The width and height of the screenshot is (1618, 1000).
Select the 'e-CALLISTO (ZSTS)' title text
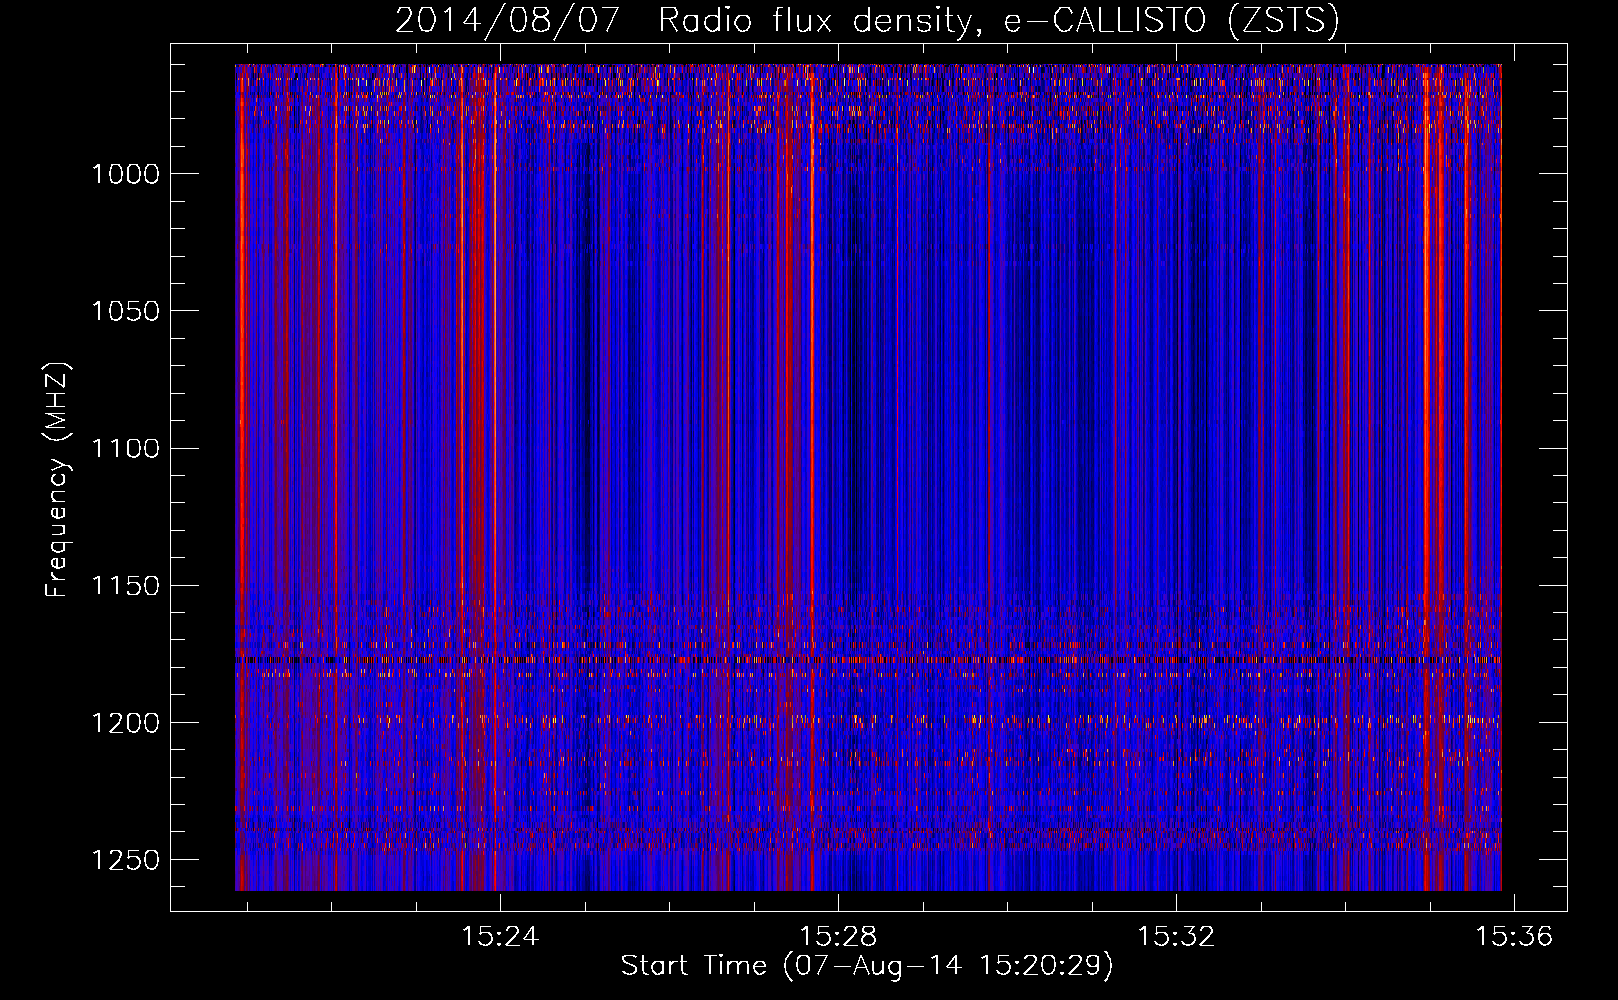pos(1172,20)
